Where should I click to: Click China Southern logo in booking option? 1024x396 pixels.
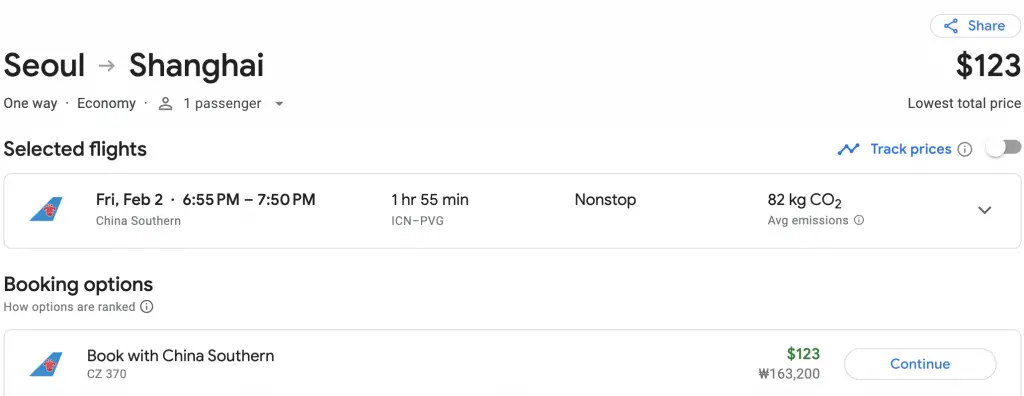(46, 364)
